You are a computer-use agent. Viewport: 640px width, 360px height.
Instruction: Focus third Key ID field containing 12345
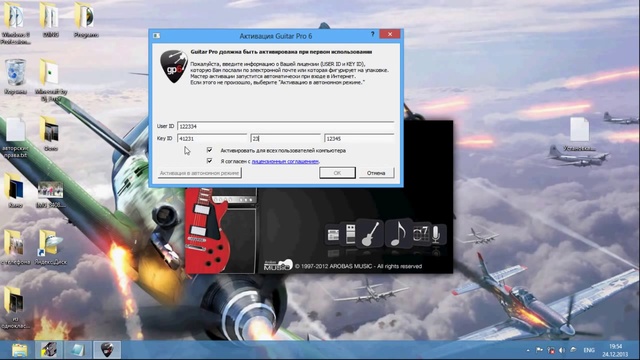point(359,138)
